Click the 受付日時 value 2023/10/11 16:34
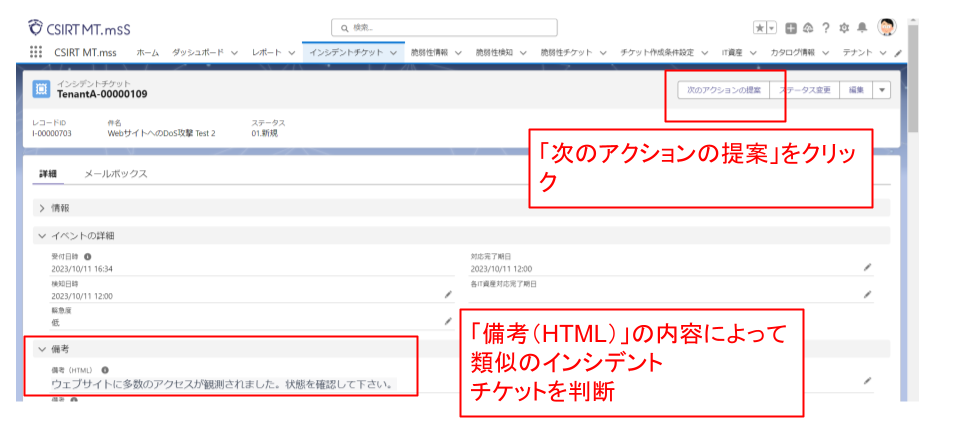960x428 pixels. click(82, 269)
